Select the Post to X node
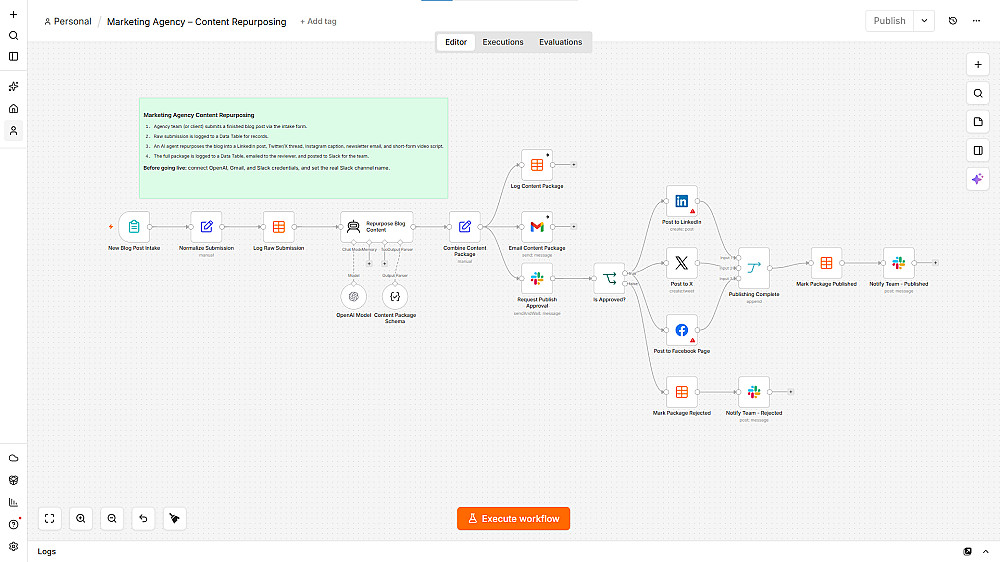This screenshot has height=562, width=1000. pyautogui.click(x=681, y=263)
